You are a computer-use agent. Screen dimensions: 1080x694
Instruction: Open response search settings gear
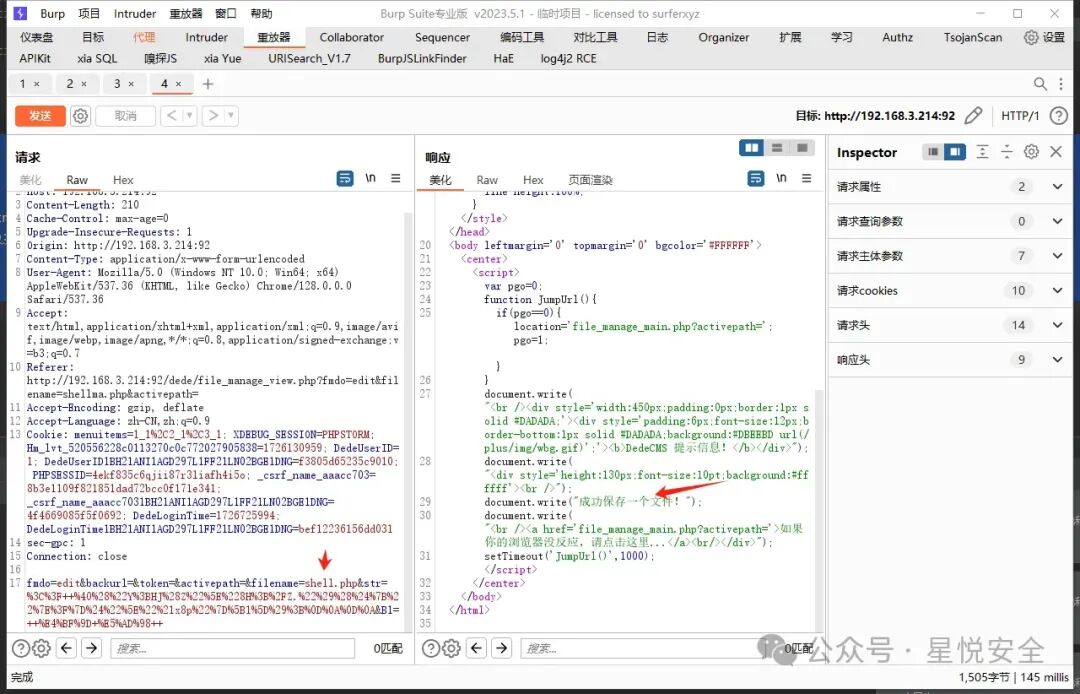(x=450, y=648)
